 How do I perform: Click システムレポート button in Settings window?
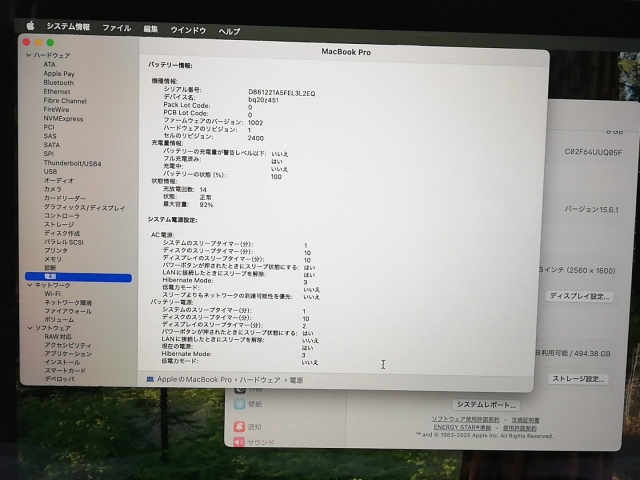pyautogui.click(x=486, y=404)
